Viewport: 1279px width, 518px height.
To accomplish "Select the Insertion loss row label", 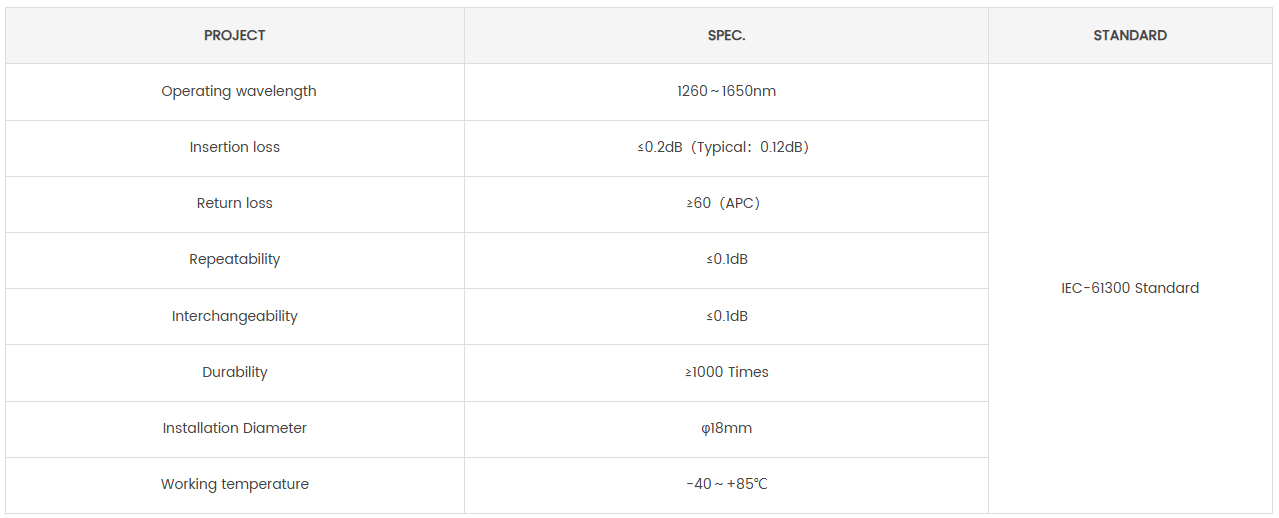I will click(235, 147).
